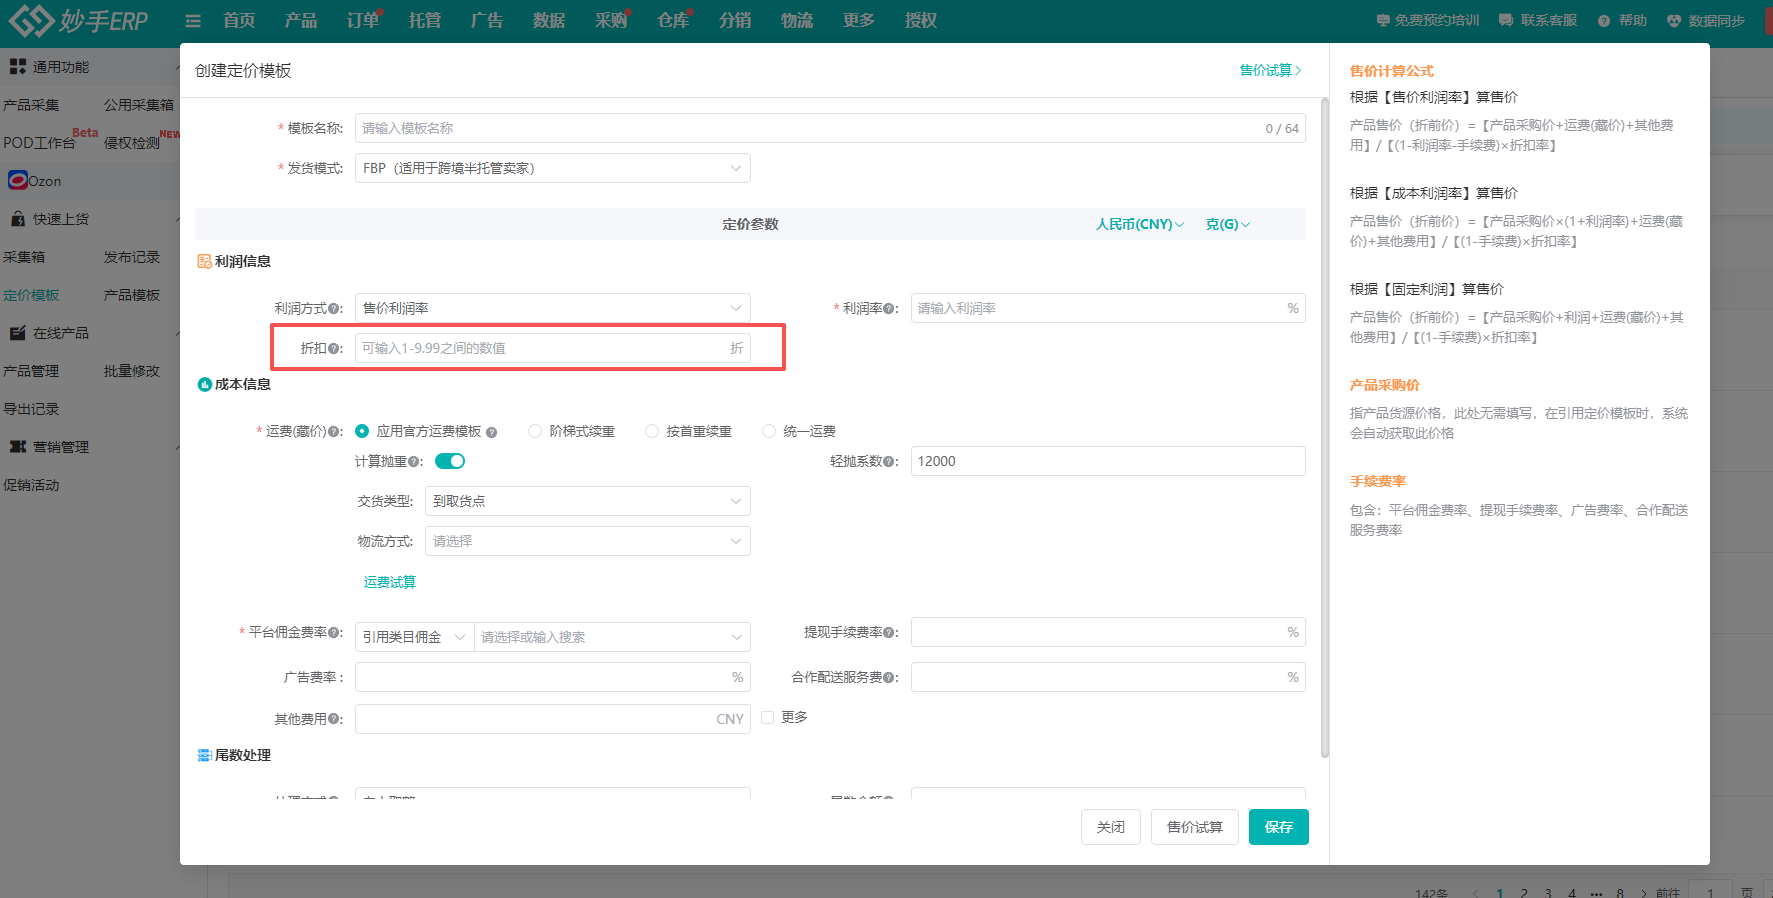1773x898 pixels.
Task: Click the 数据同步 sync icon
Action: (x=1674, y=21)
